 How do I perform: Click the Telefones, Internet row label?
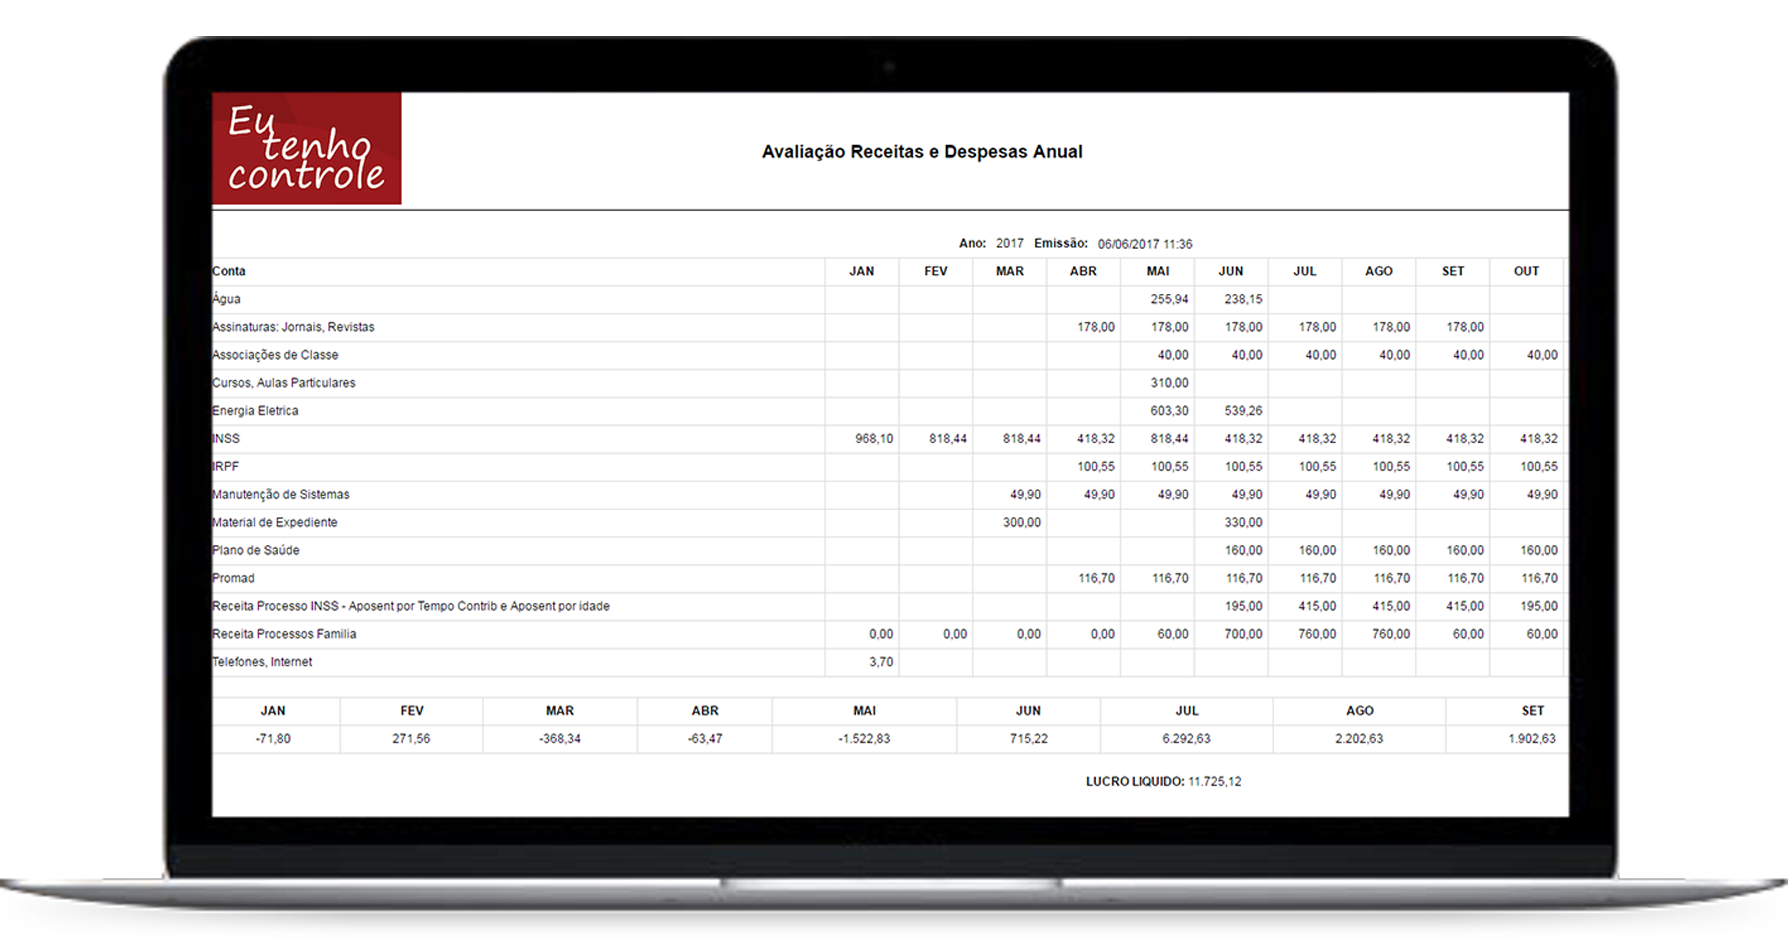[x=262, y=663]
